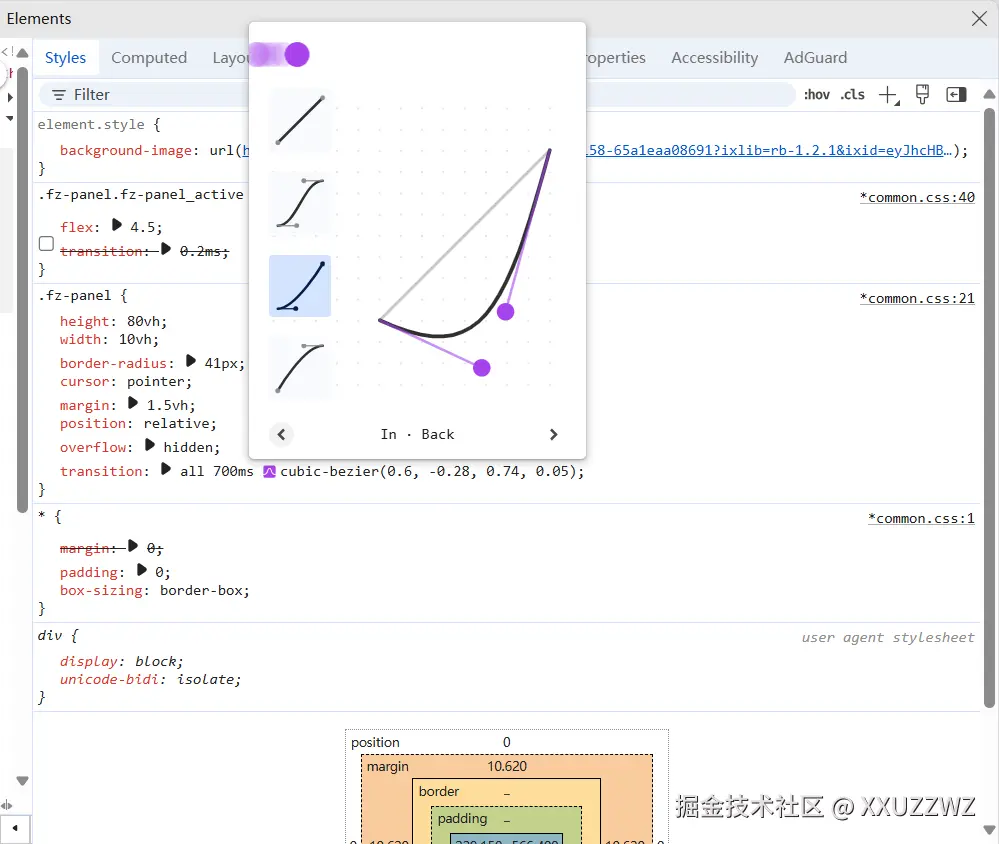This screenshot has width=999, height=844.
Task: Toggle the :hov element state panel
Action: (x=816, y=95)
